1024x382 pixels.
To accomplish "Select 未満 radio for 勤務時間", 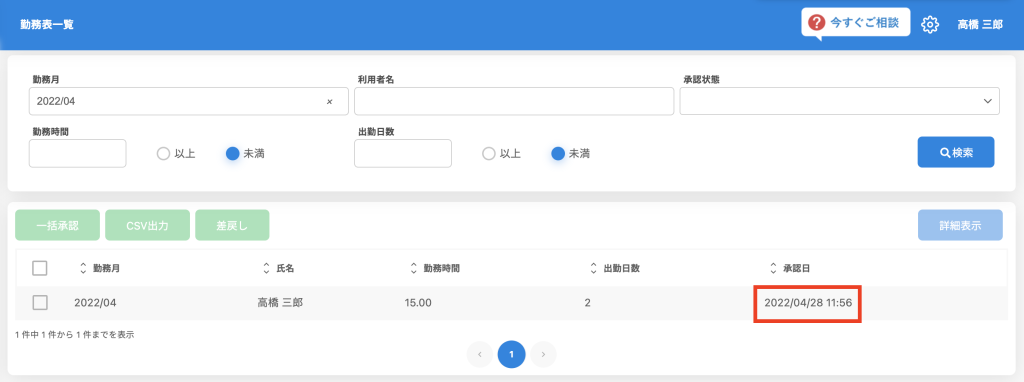I will 233,154.
